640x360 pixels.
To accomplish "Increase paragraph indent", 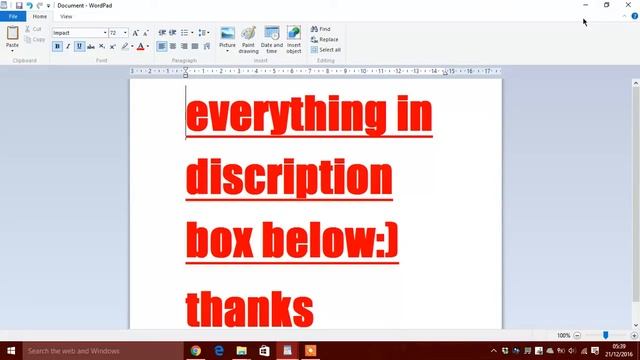I will [x=173, y=33].
